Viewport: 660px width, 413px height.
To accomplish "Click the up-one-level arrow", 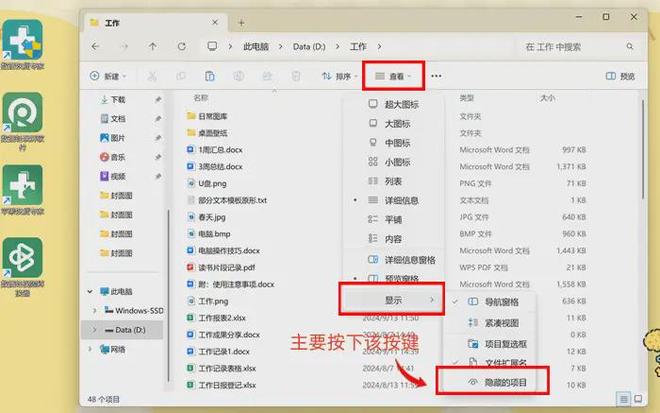I will pos(153,46).
